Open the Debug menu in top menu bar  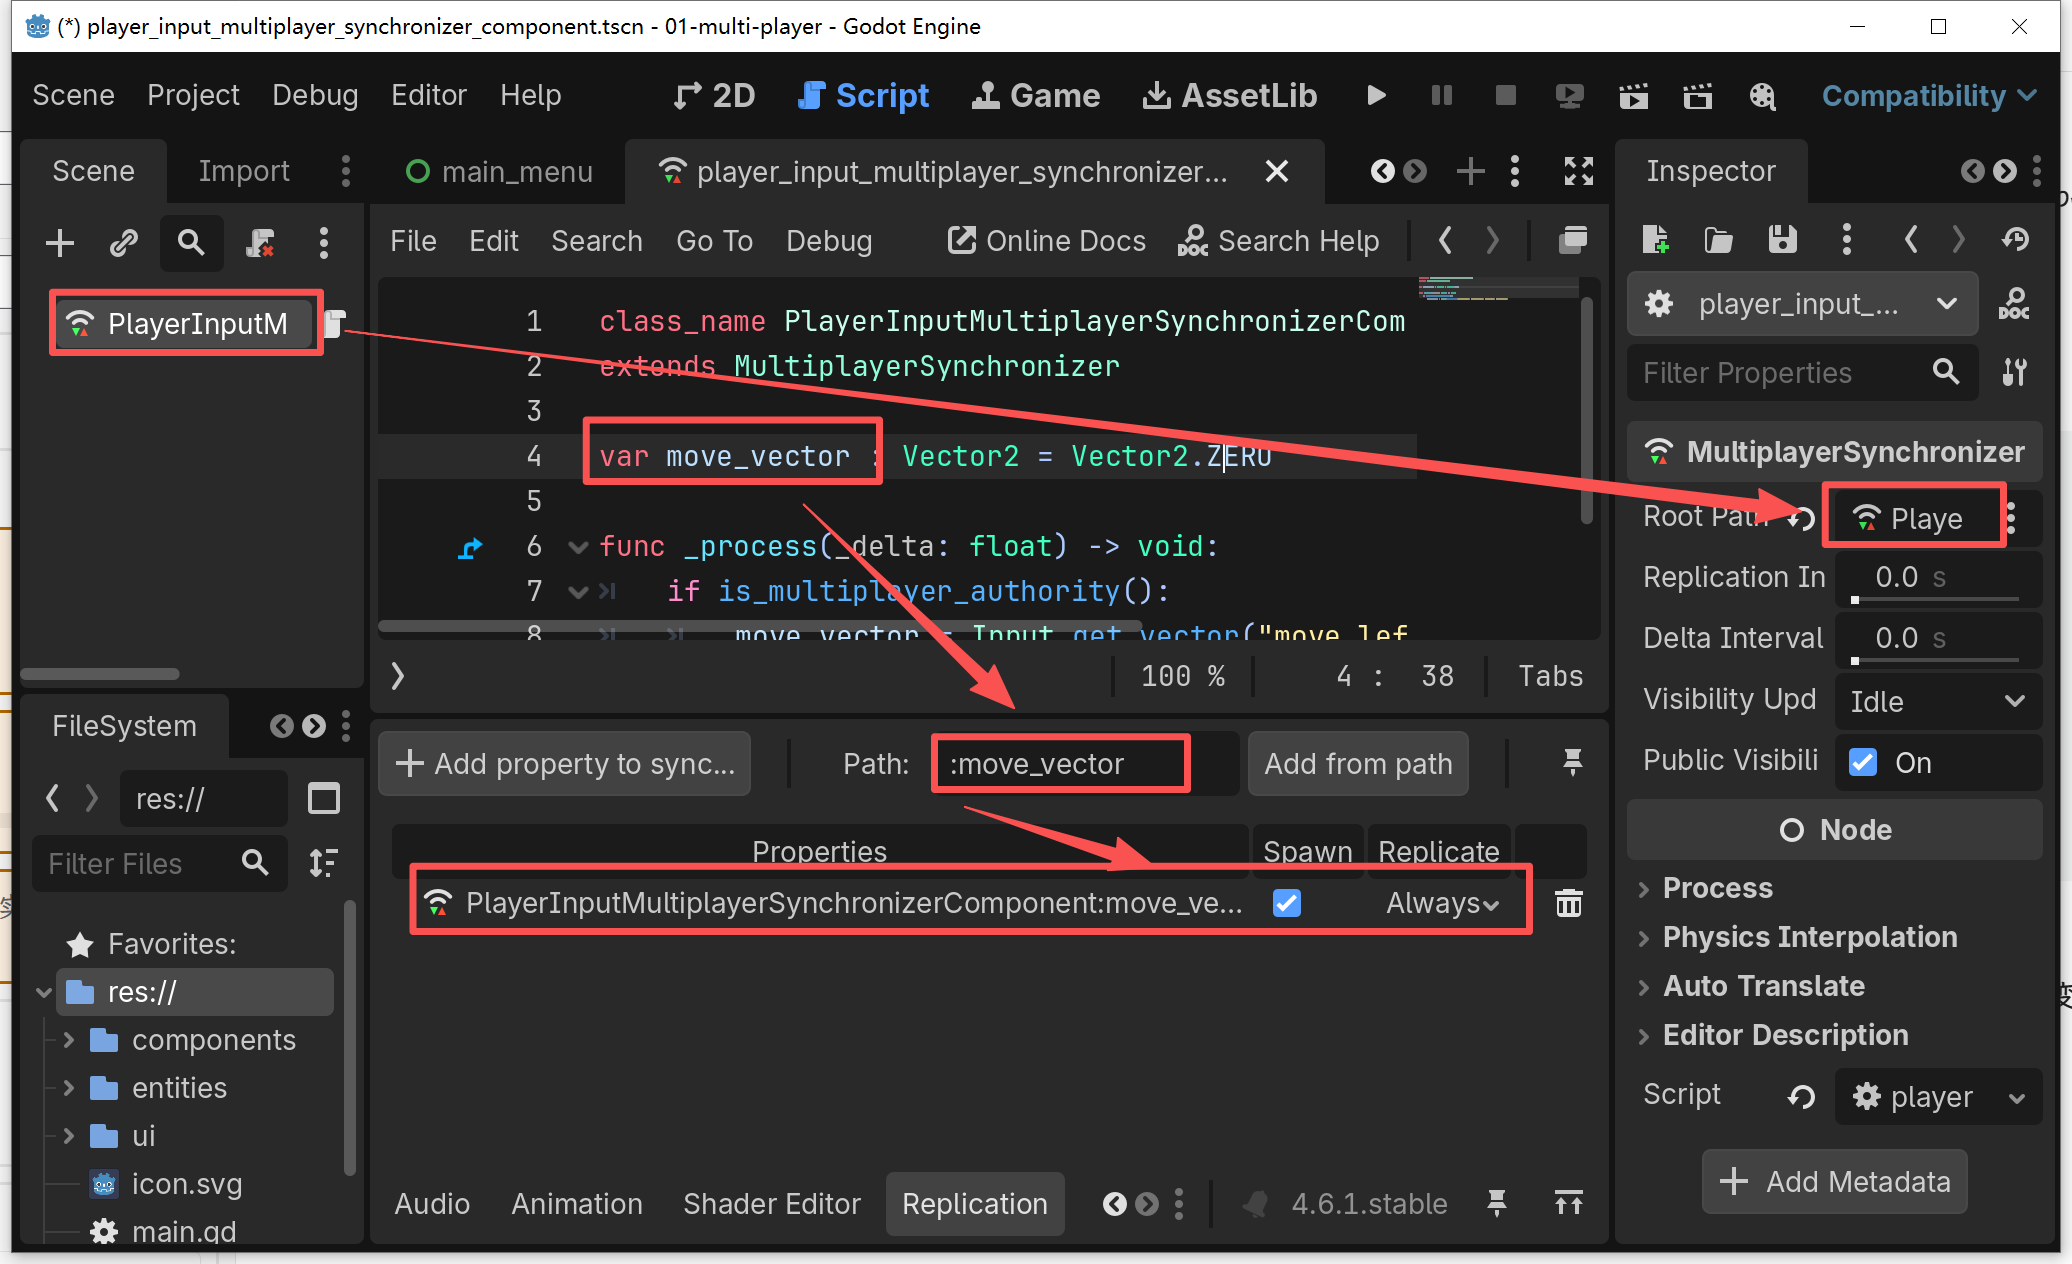315,95
